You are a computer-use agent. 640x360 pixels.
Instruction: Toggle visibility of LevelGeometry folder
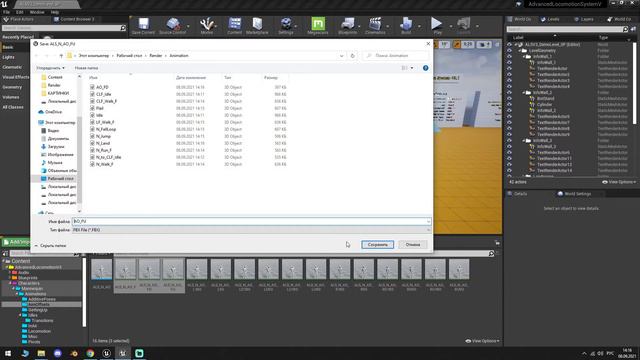pos(509,51)
